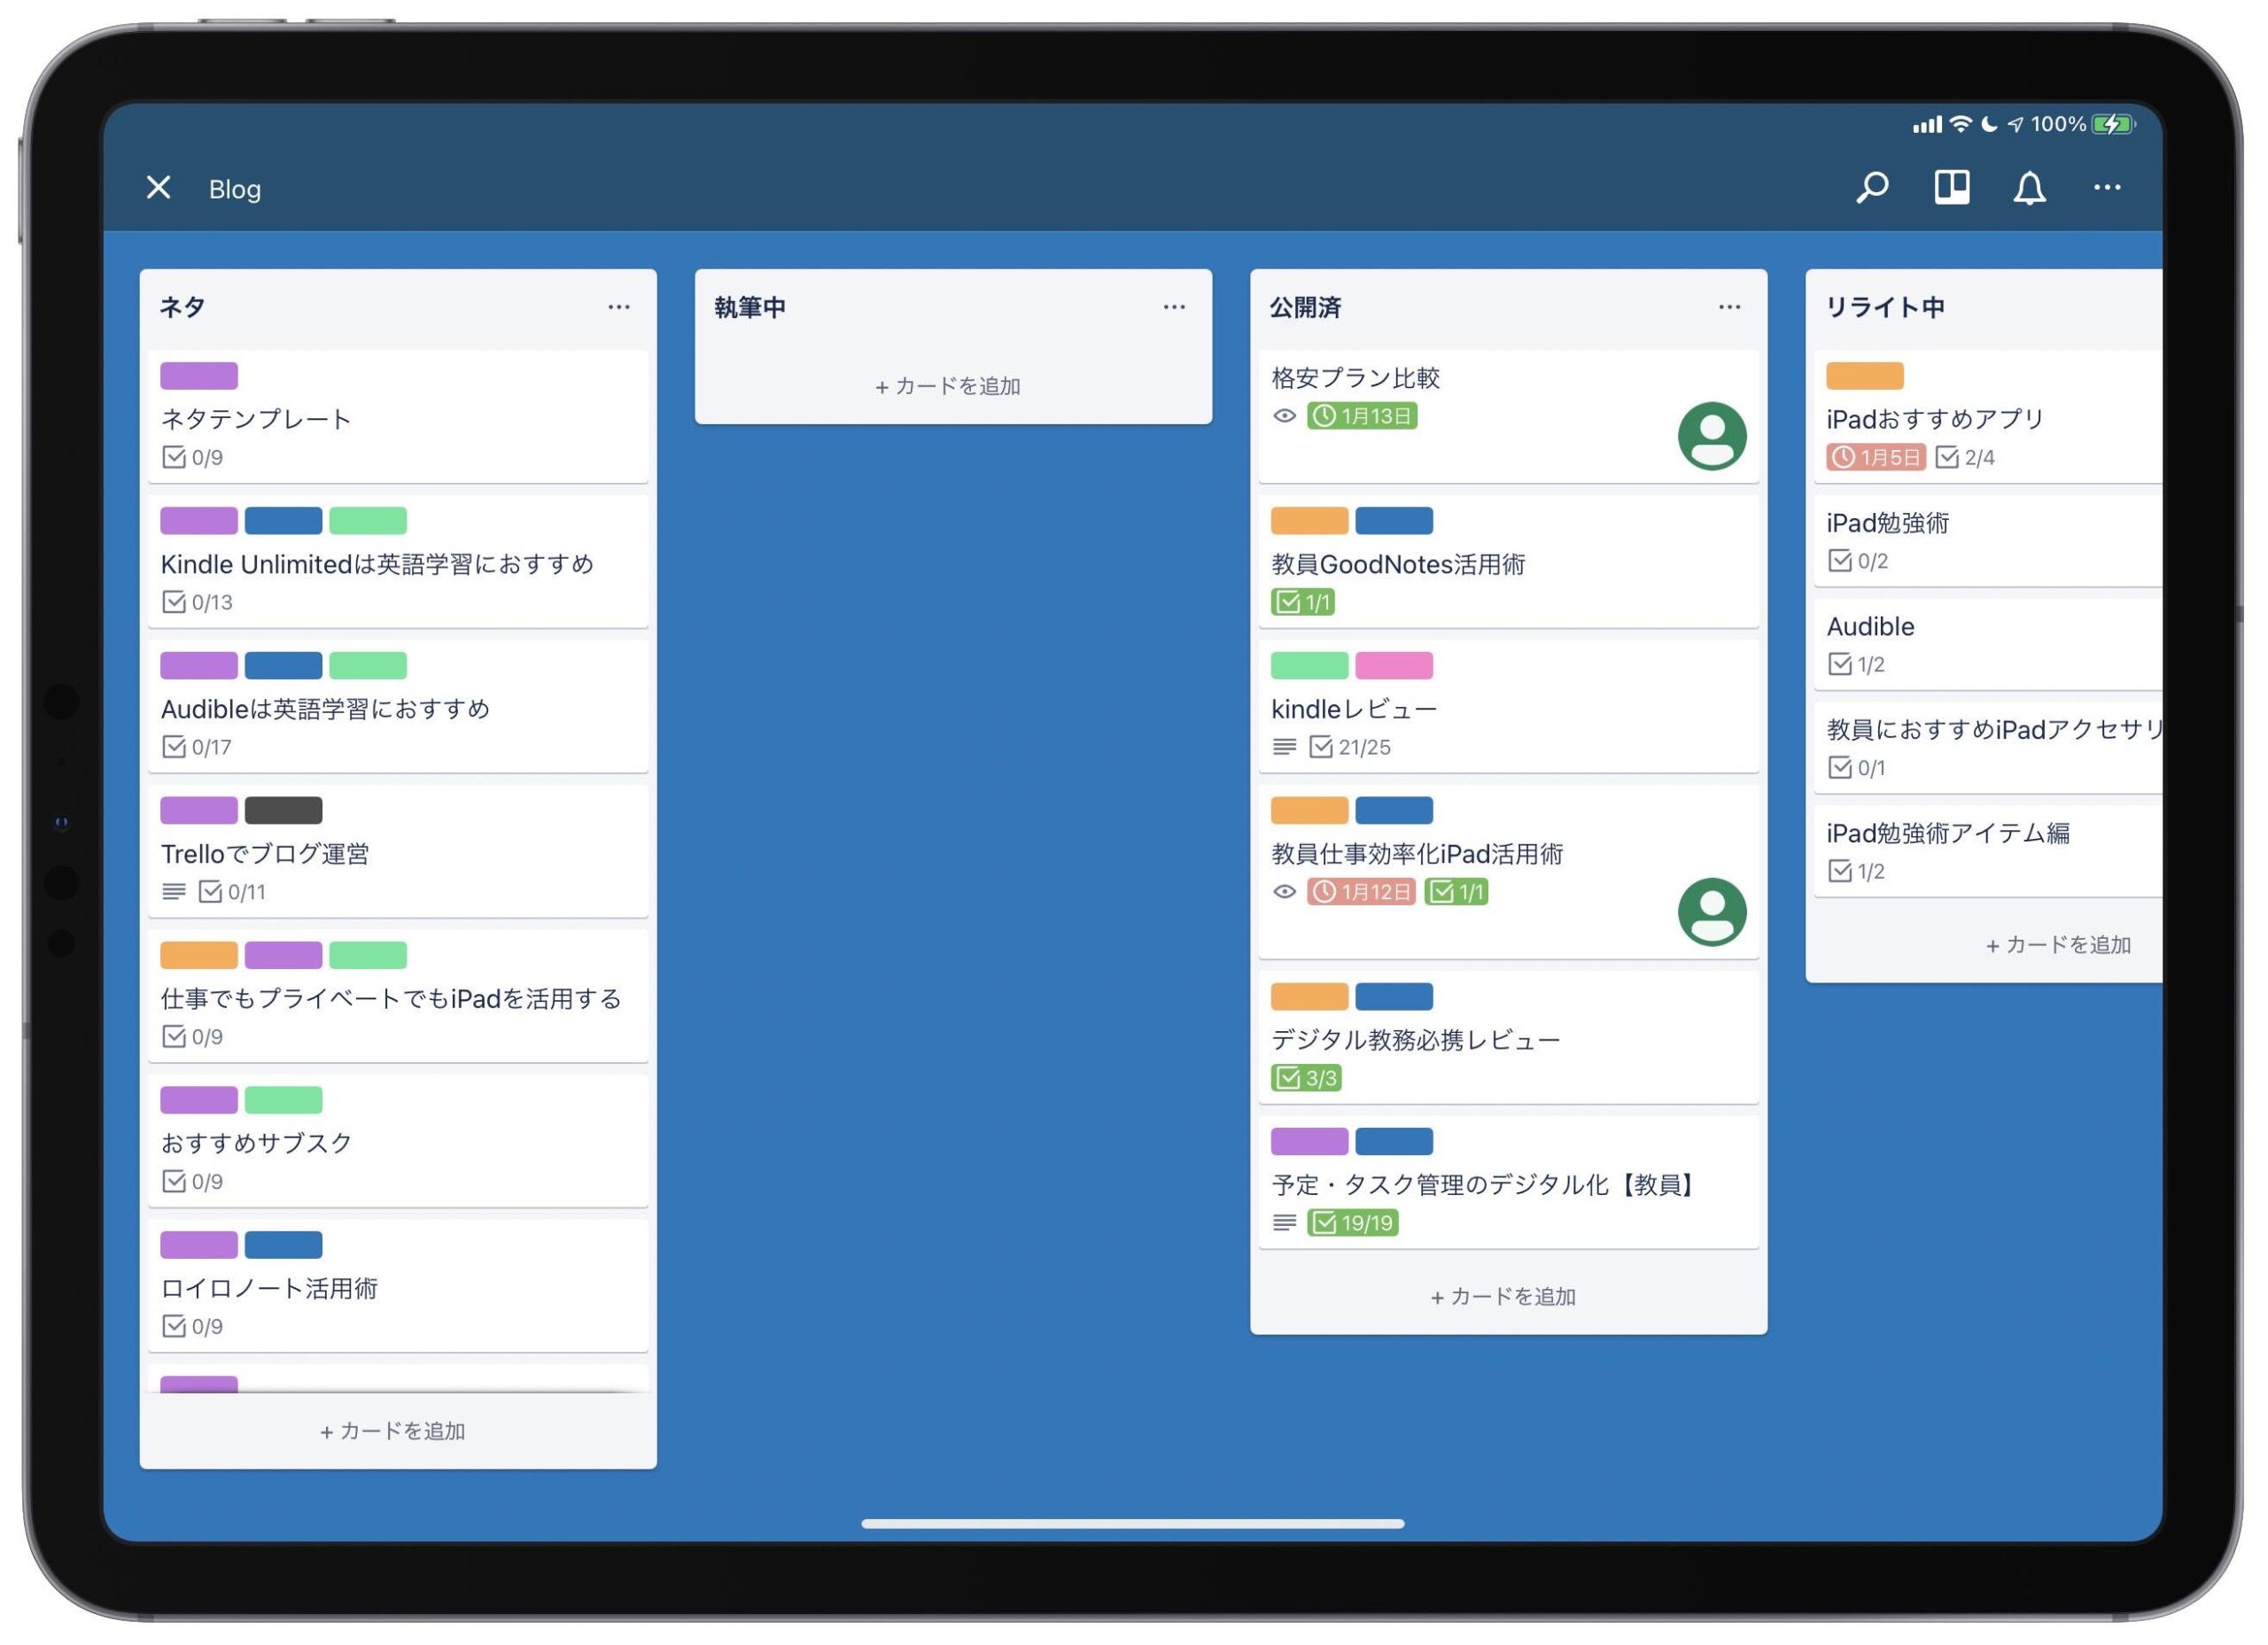Viewport: 2268px width, 1645px height.
Task: Click the orange label on iPadおすすめアプリ card
Action: (1865, 376)
